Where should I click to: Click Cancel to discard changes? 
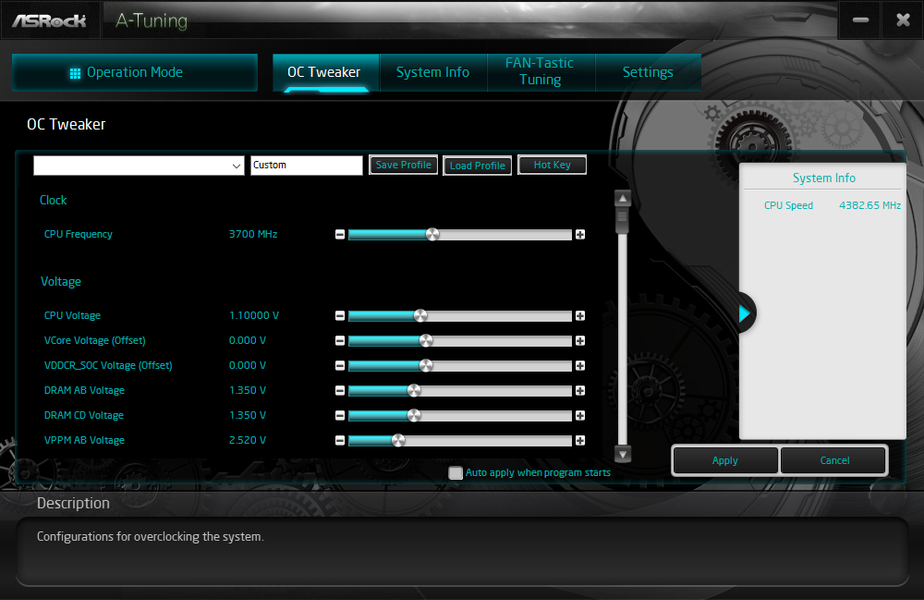tap(834, 461)
